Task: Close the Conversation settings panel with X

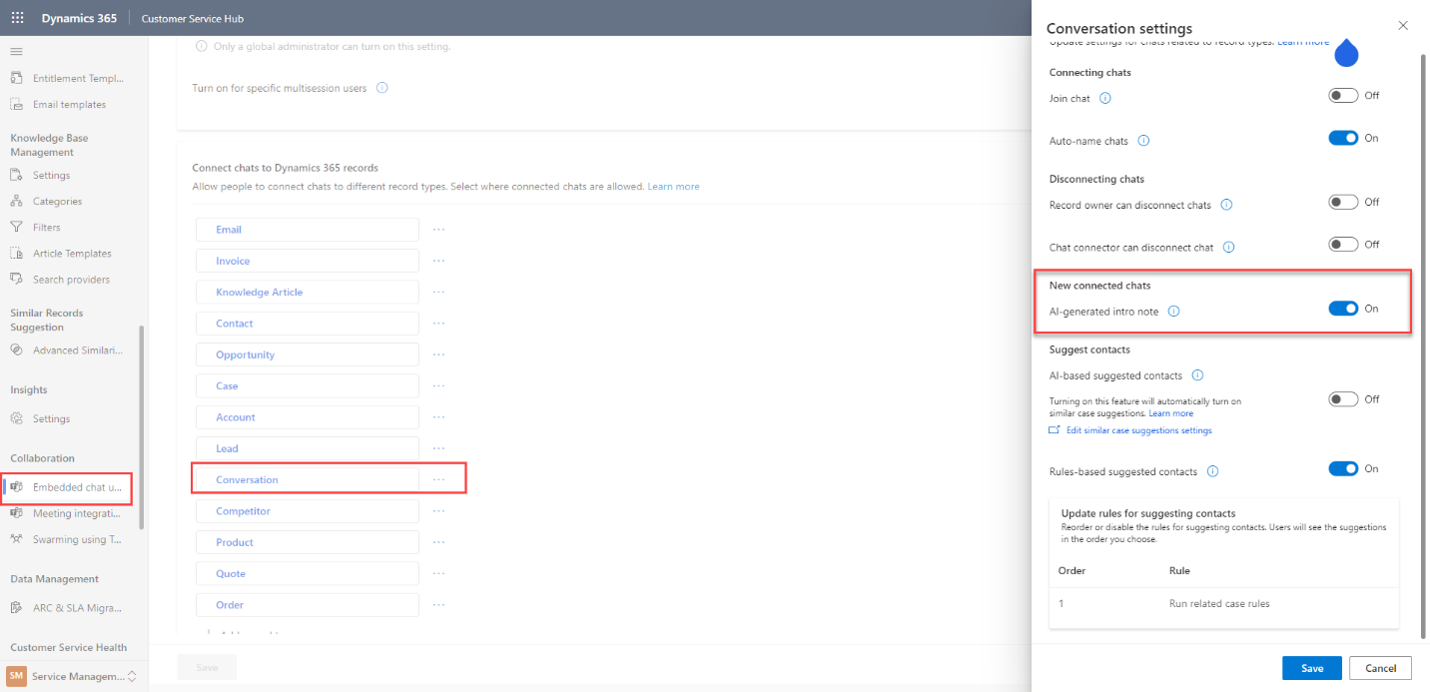Action: pos(1403,26)
